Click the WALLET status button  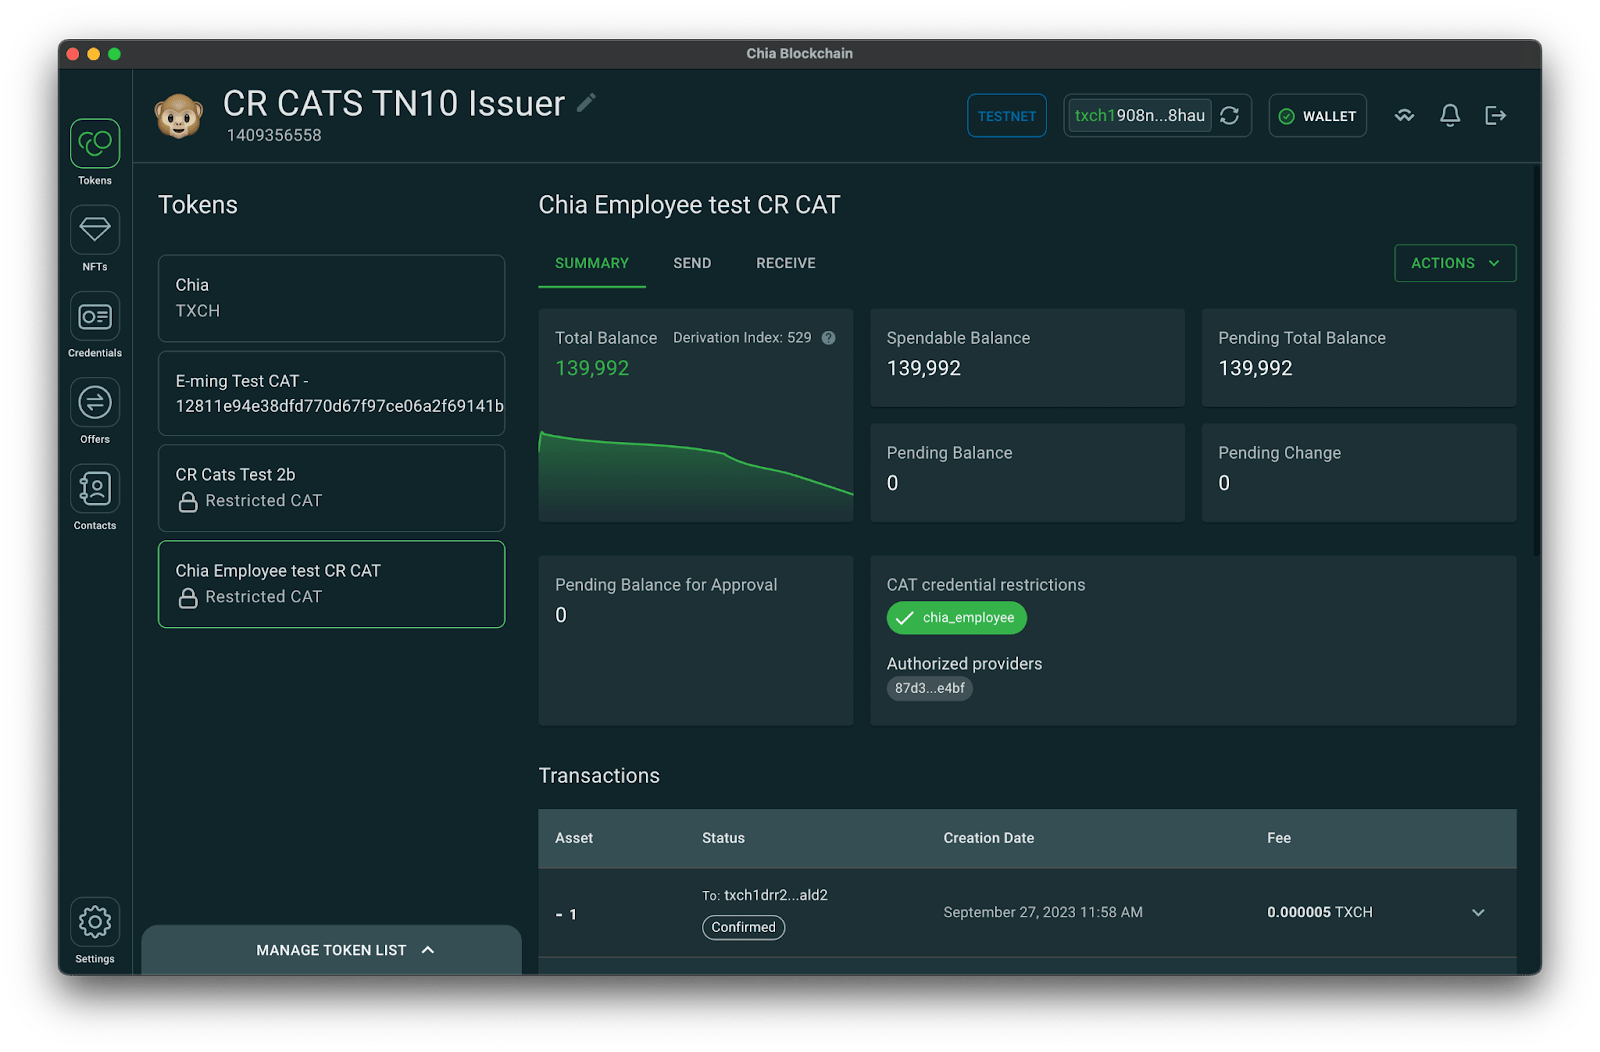point(1317,116)
